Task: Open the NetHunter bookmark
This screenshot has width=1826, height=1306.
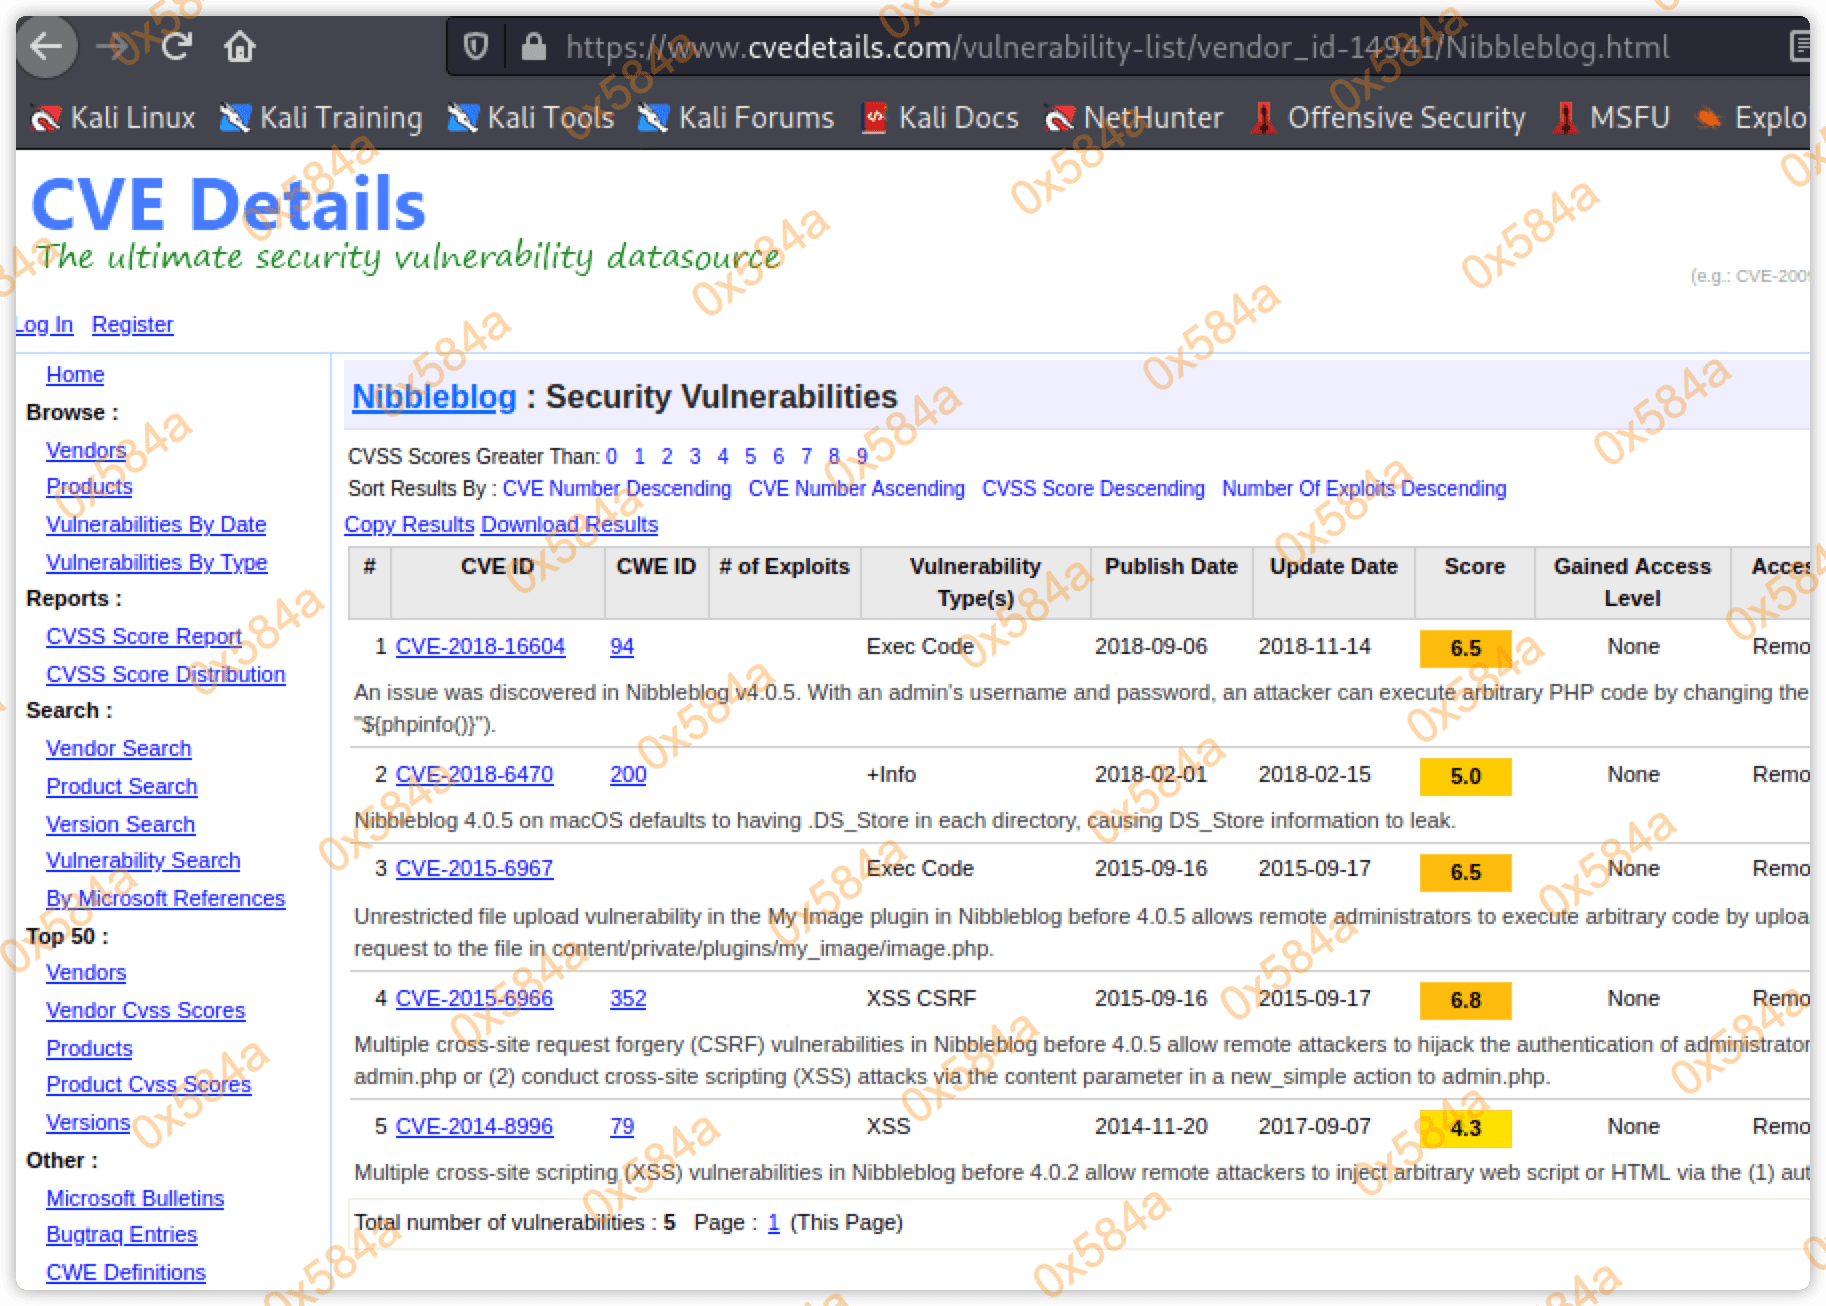Action: [x=1134, y=118]
